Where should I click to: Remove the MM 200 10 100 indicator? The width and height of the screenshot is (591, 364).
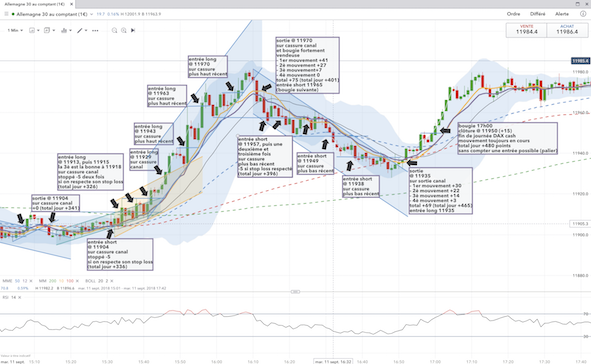point(77,281)
